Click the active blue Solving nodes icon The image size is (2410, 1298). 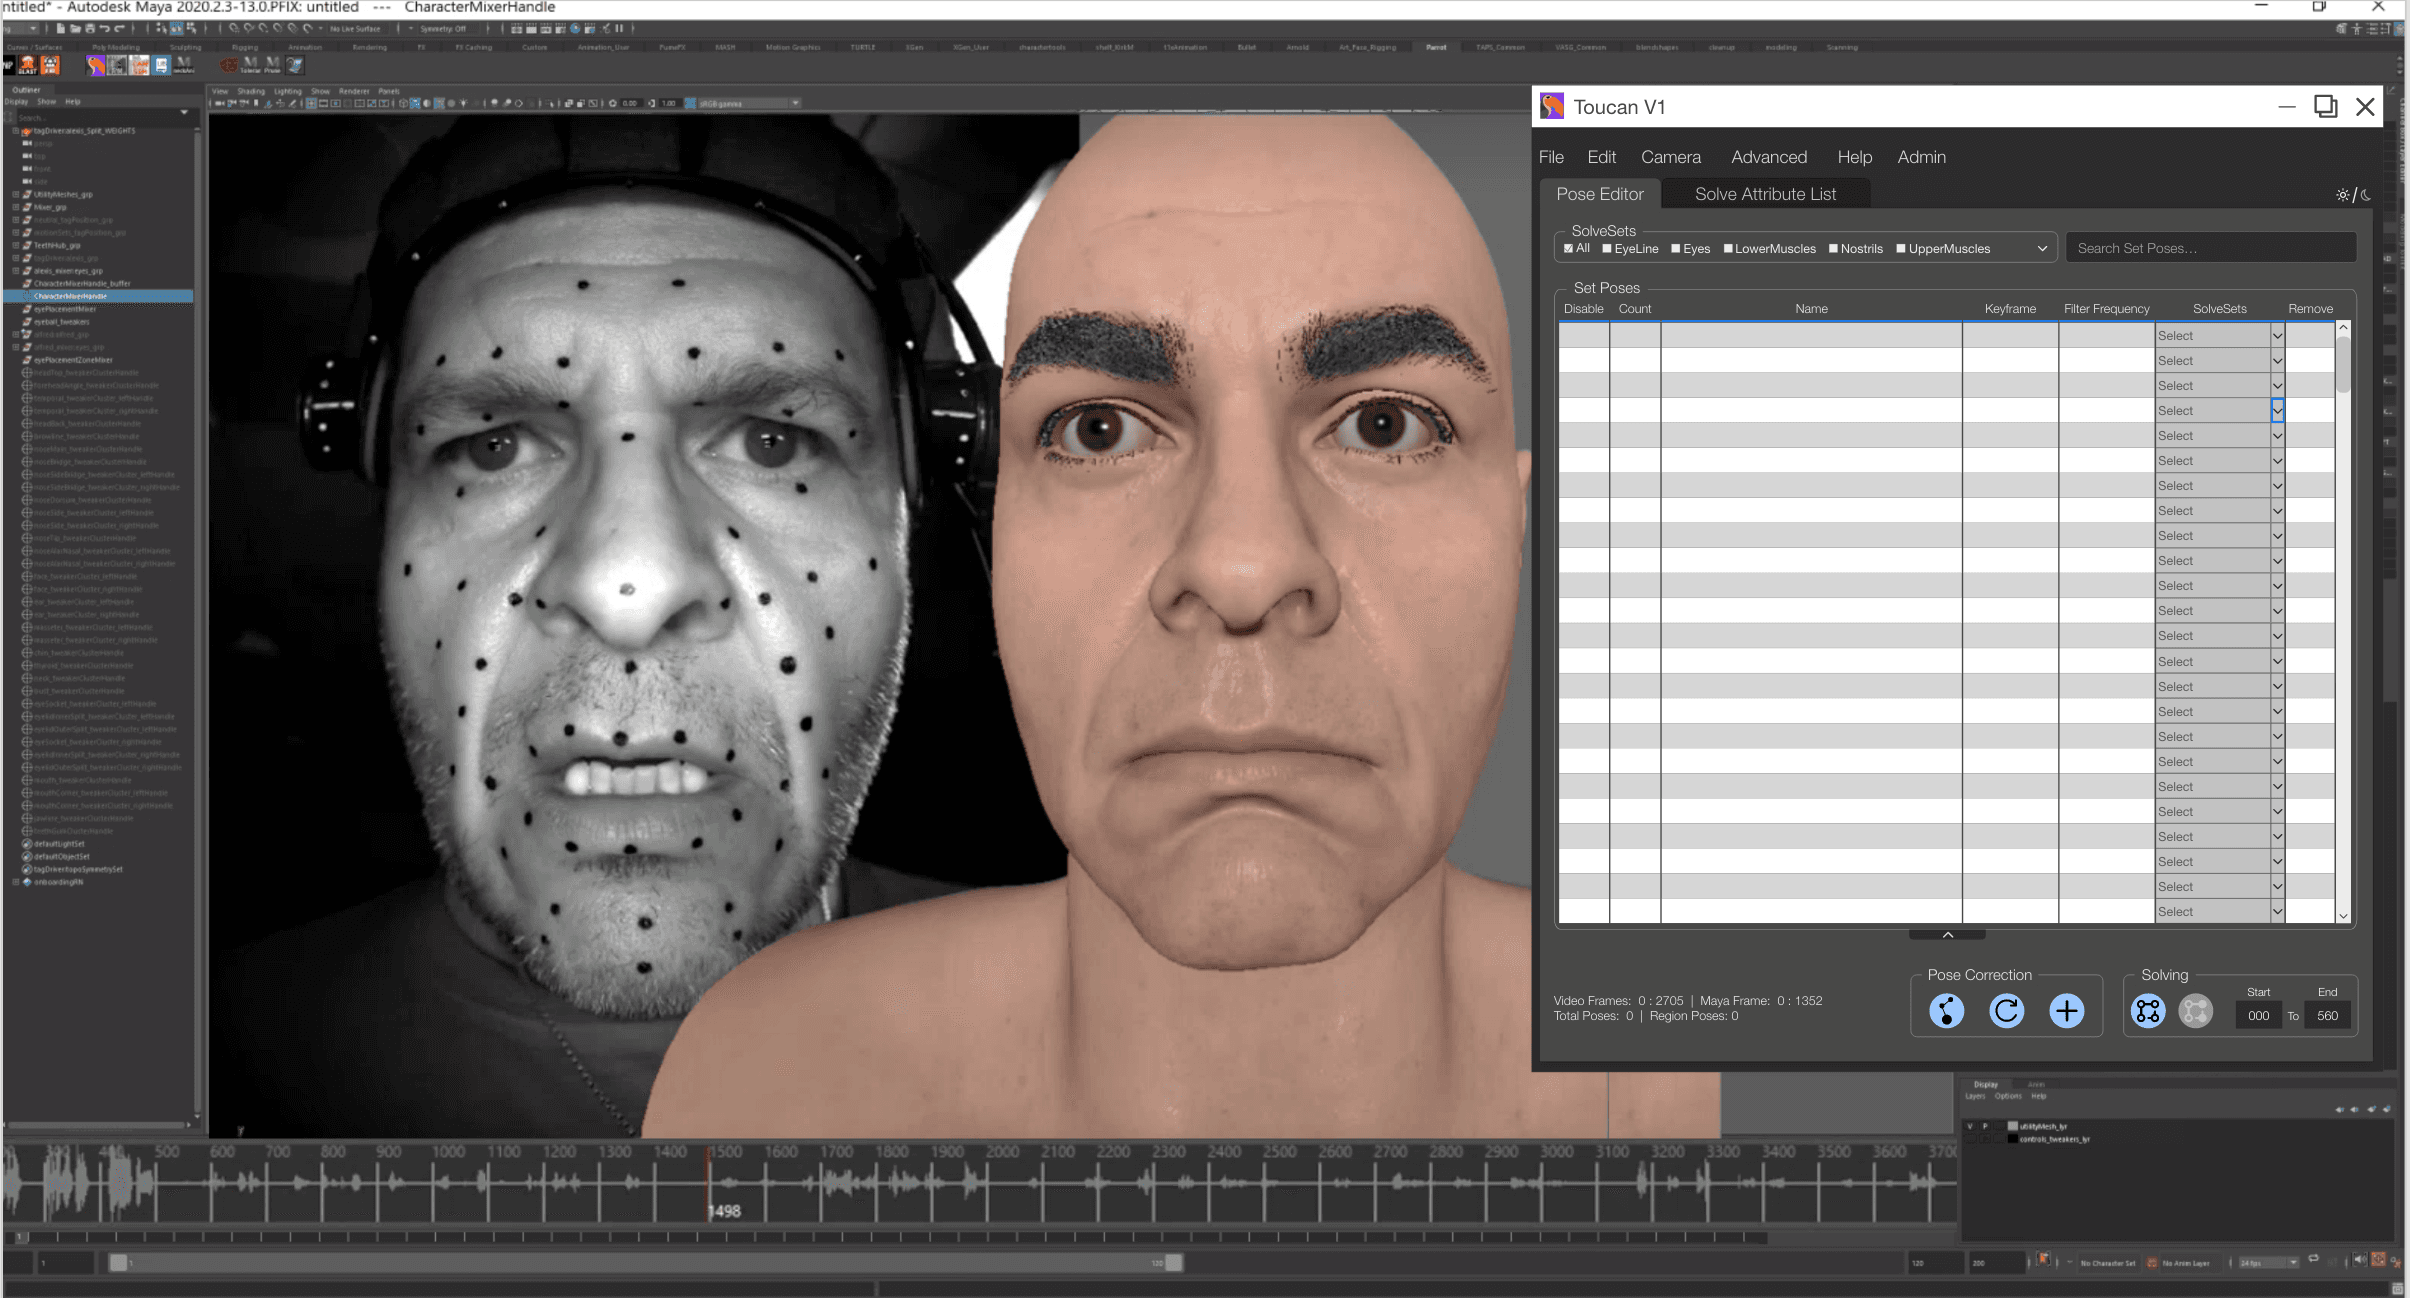[2147, 1011]
